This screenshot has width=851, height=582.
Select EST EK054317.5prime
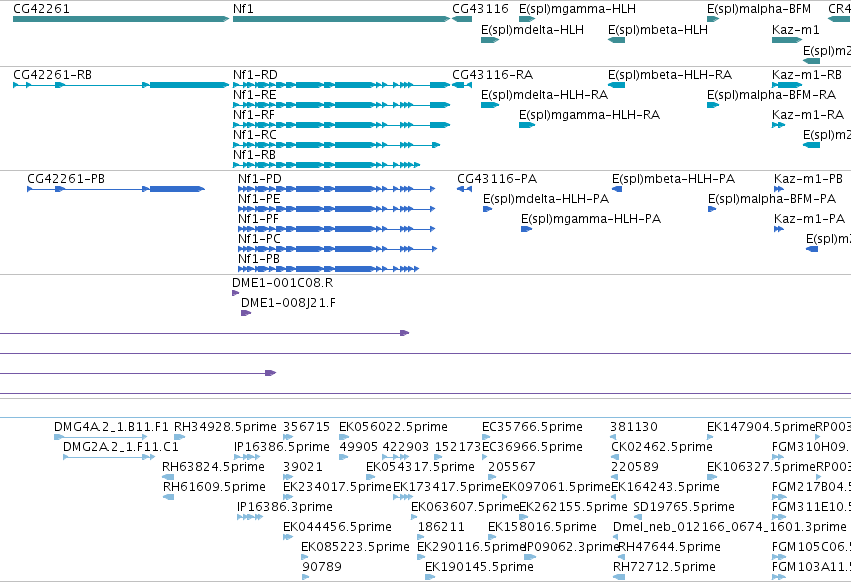(371, 477)
